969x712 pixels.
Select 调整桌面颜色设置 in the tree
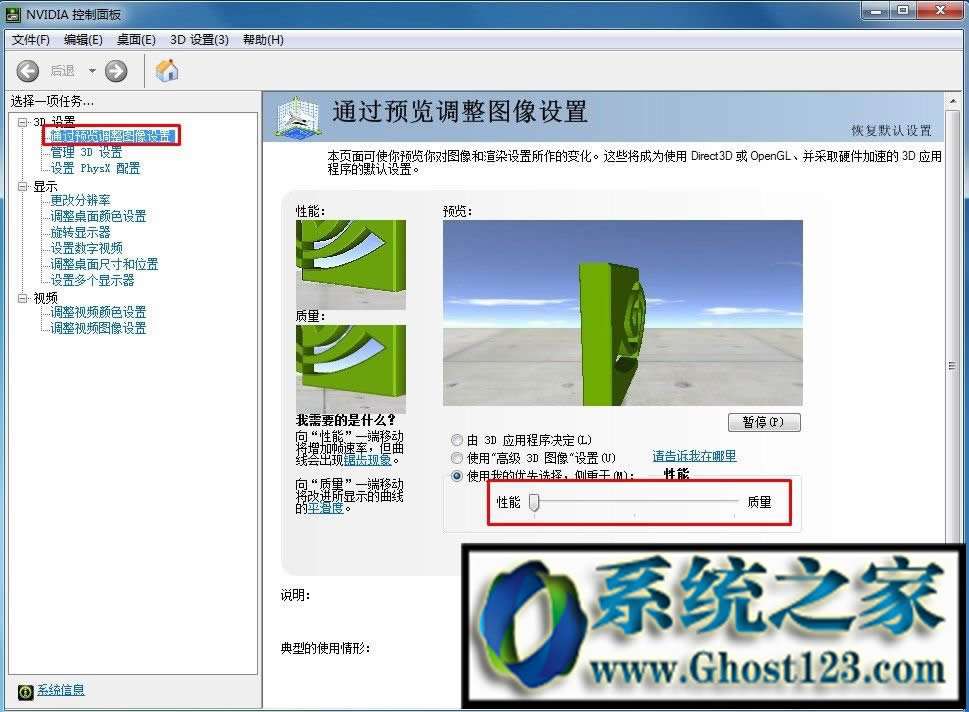[x=98, y=216]
